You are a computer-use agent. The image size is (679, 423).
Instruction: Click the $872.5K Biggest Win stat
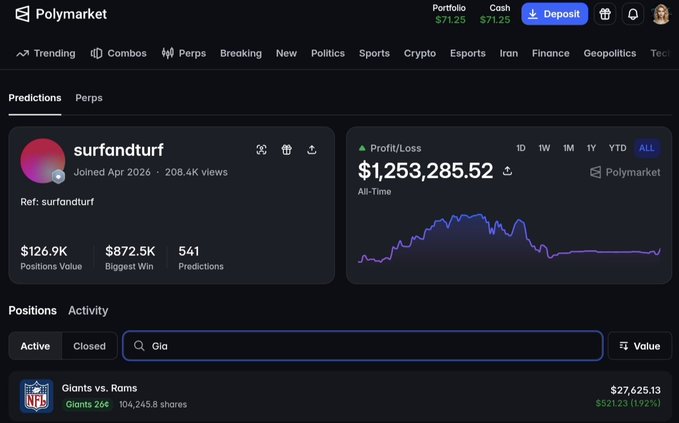click(x=130, y=257)
